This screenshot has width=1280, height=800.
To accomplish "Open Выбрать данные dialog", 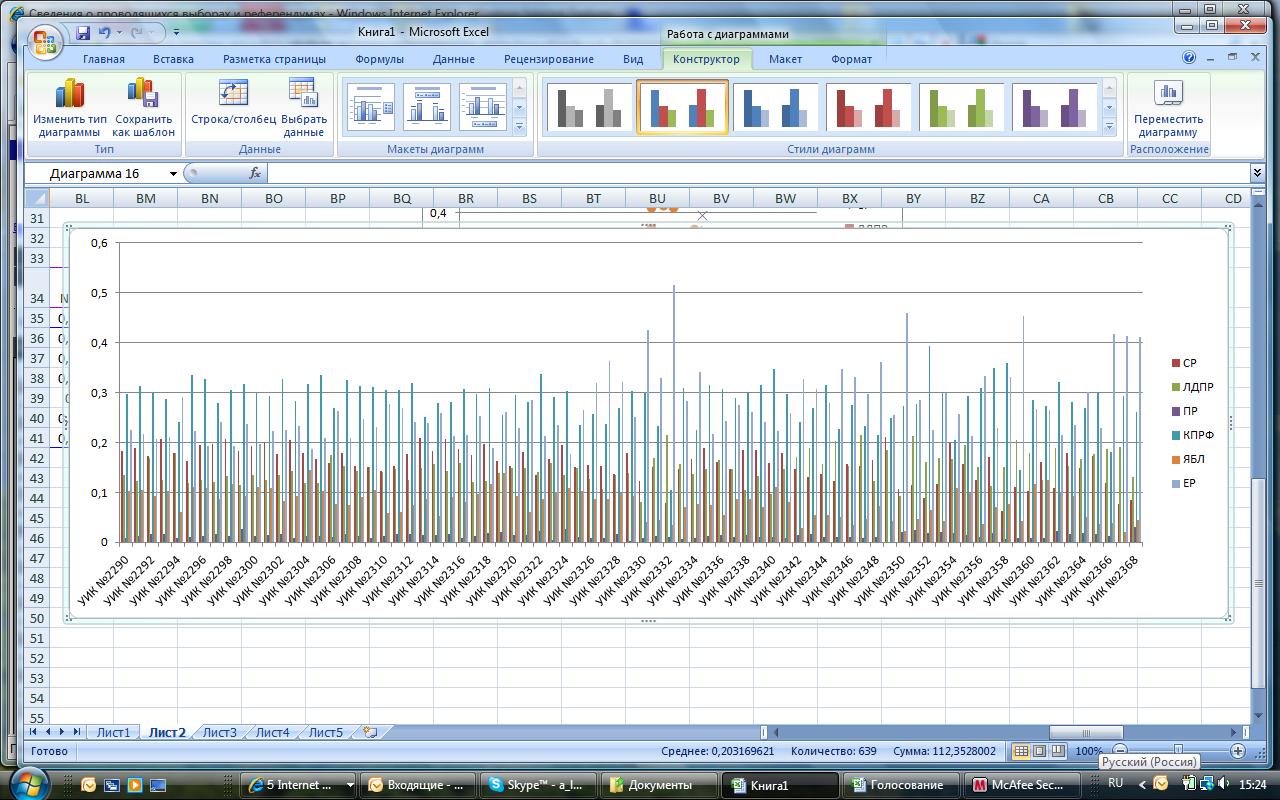I will (x=304, y=108).
